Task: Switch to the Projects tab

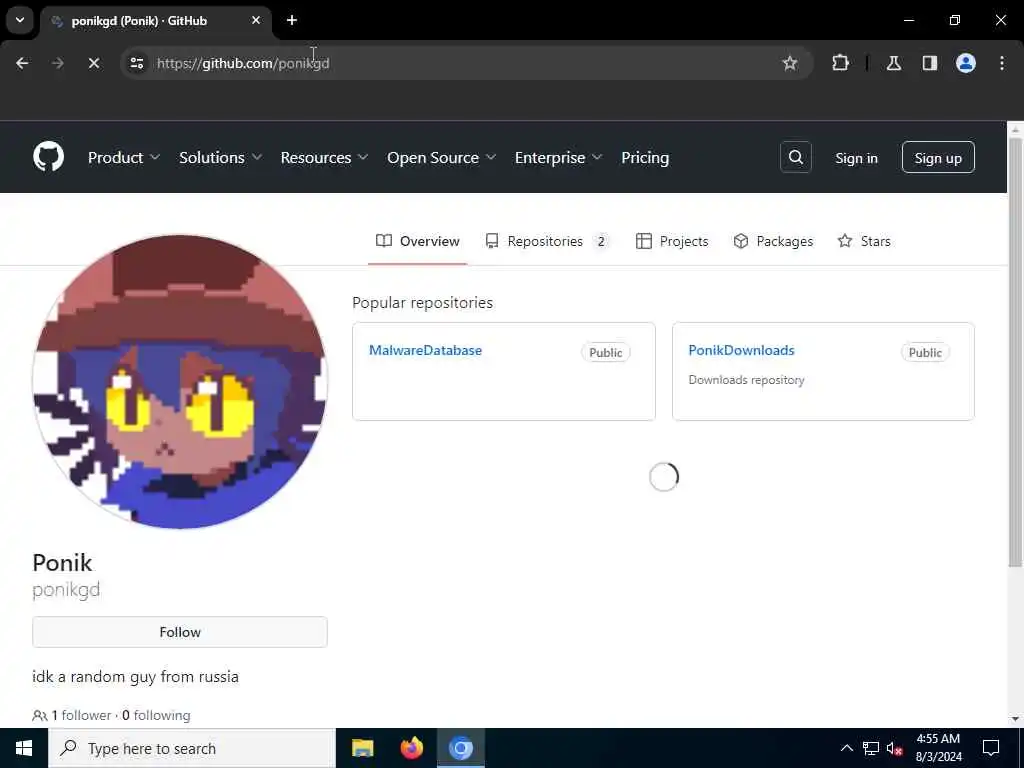Action: pyautogui.click(x=671, y=241)
